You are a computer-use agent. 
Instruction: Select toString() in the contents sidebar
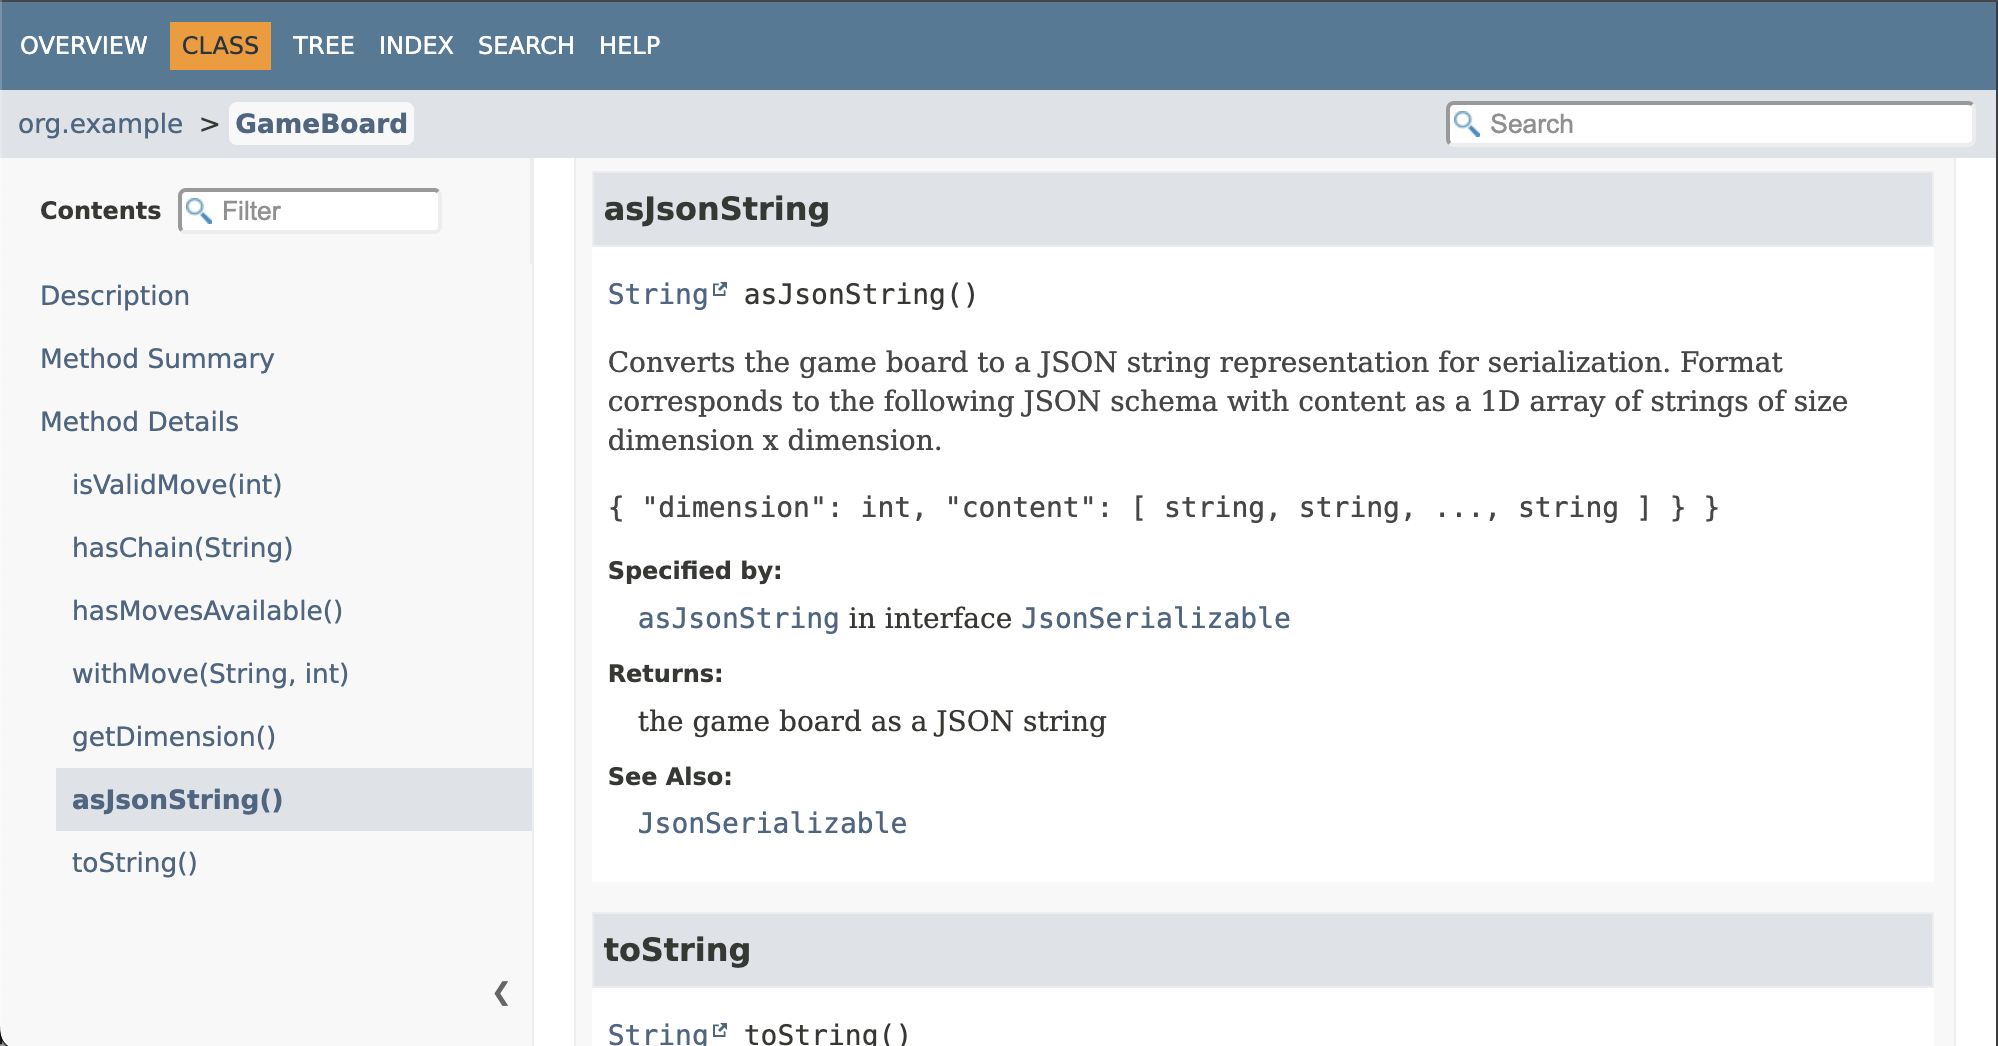point(134,862)
